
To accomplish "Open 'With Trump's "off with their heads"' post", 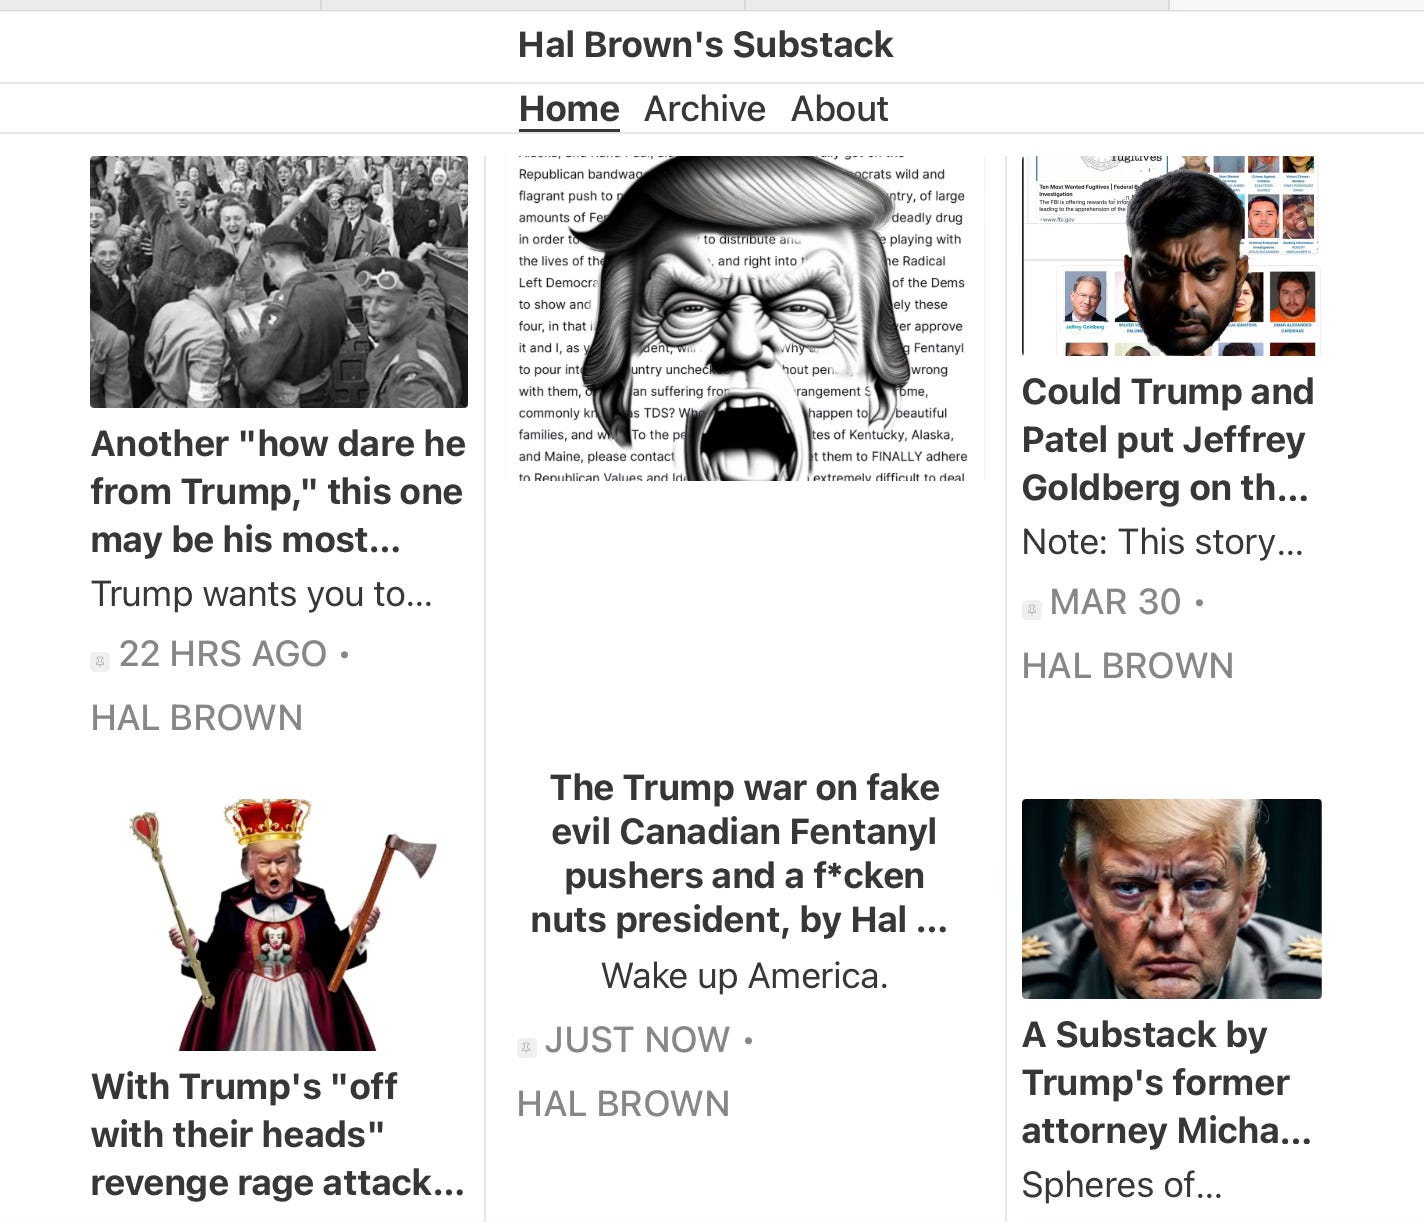I will click(278, 1134).
